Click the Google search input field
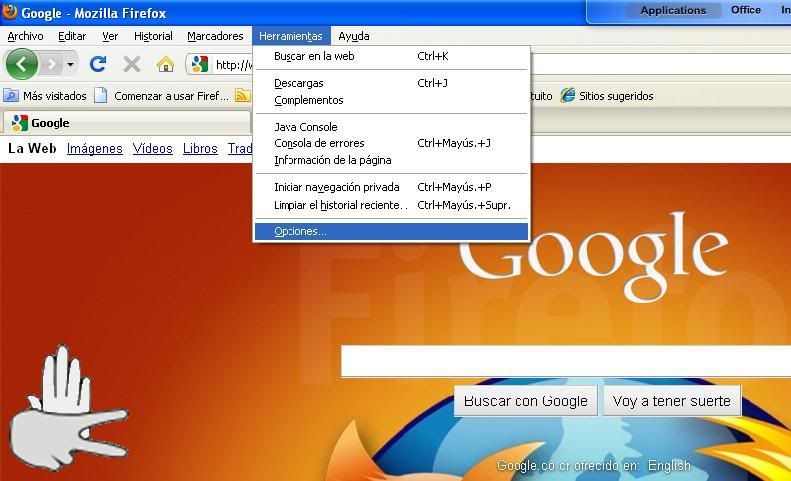 pos(566,361)
